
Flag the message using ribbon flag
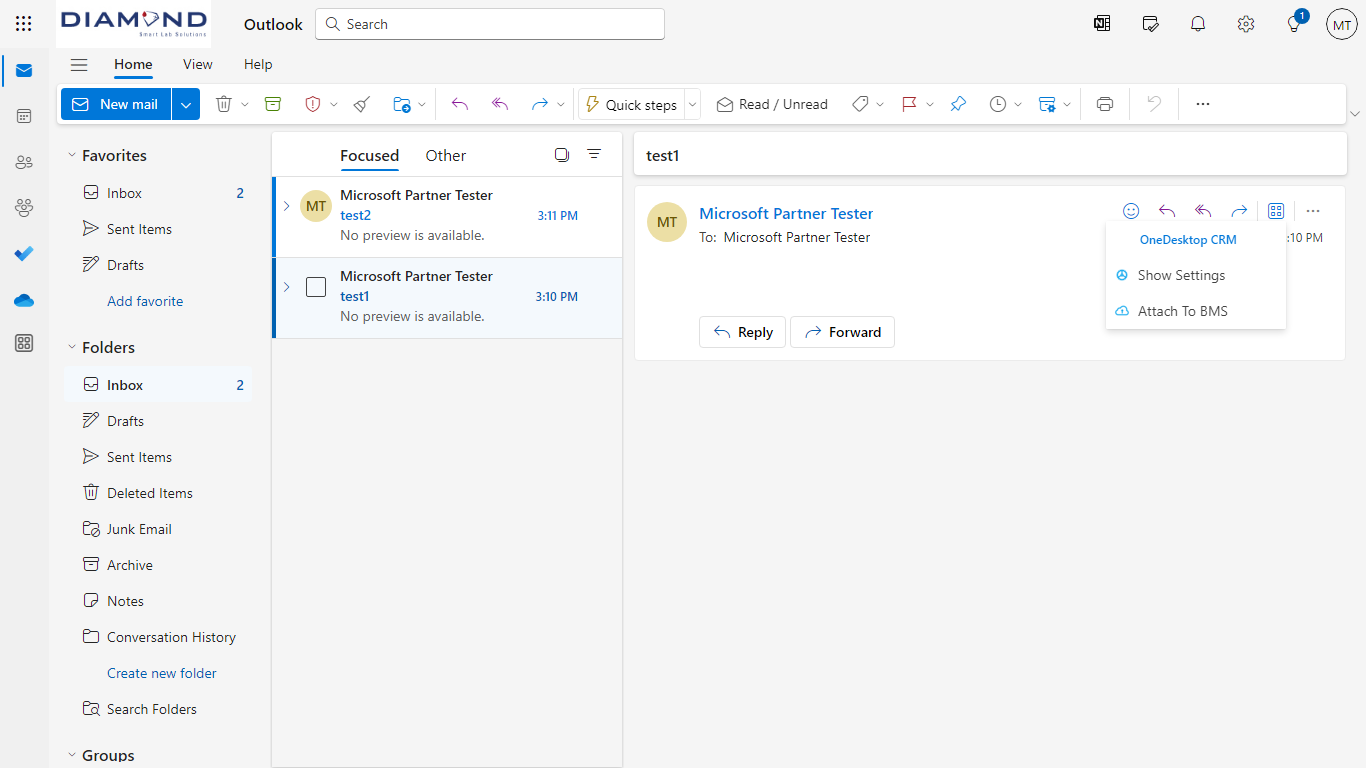click(x=909, y=104)
